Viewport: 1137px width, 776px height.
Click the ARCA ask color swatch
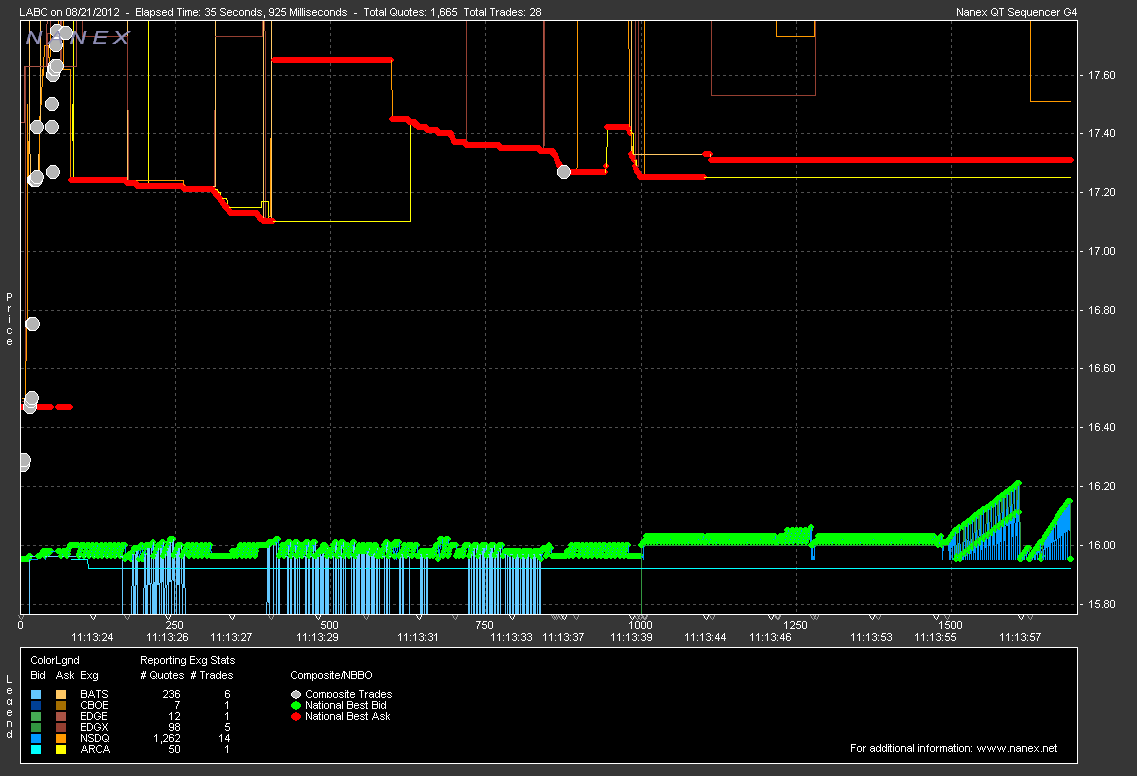pyautogui.click(x=61, y=749)
